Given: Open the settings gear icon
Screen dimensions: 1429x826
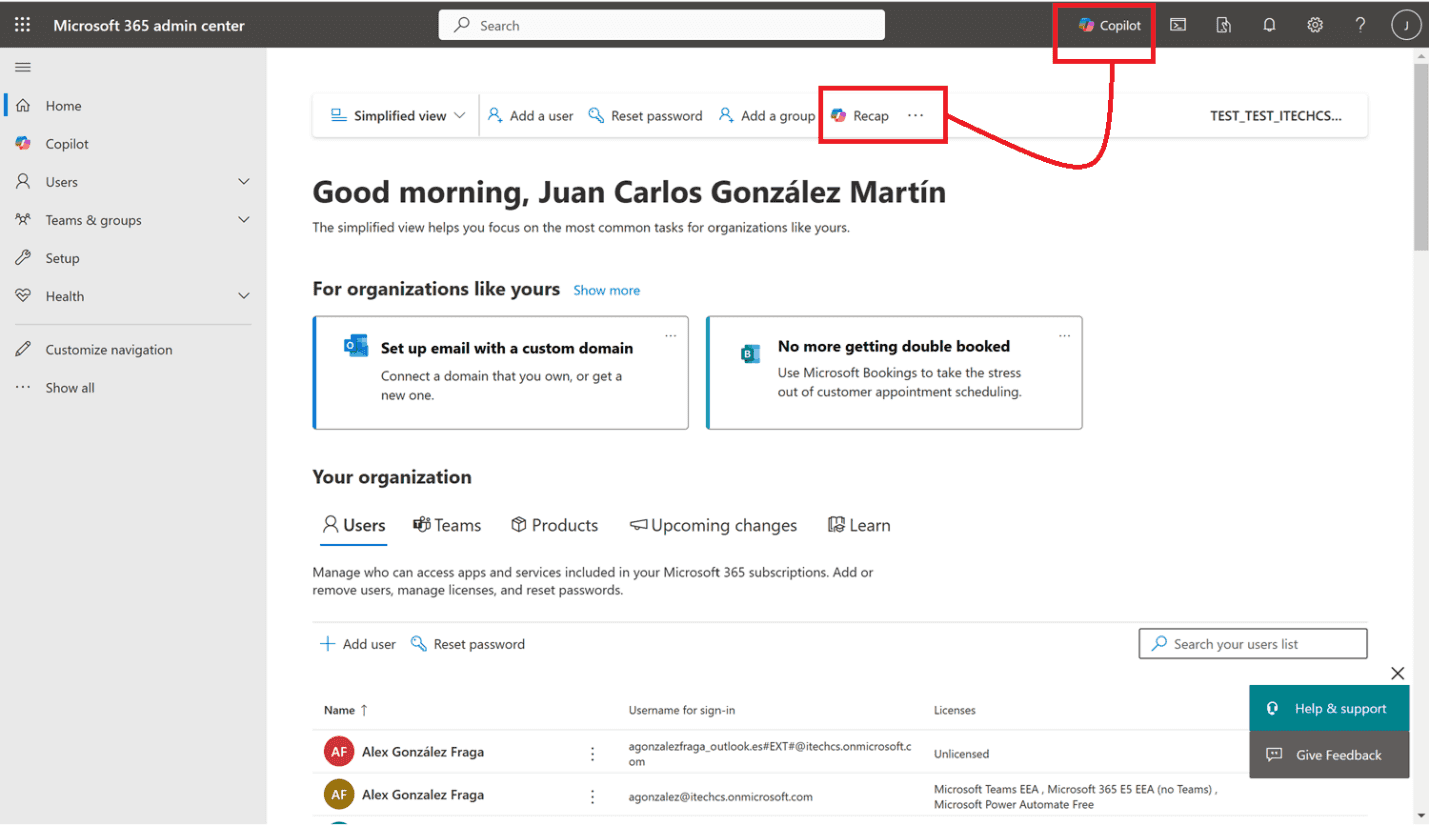Looking at the screenshot, I should (x=1315, y=25).
